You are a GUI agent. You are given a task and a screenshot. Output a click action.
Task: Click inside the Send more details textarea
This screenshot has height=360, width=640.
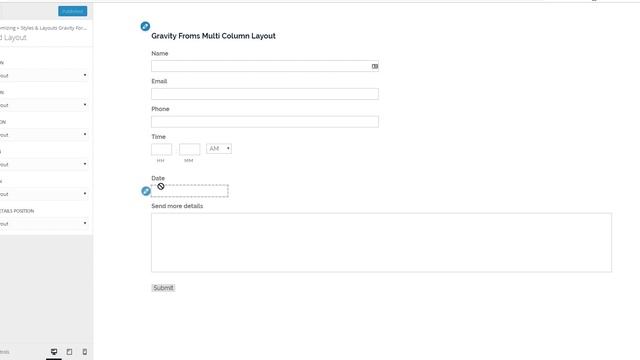[x=381, y=242]
